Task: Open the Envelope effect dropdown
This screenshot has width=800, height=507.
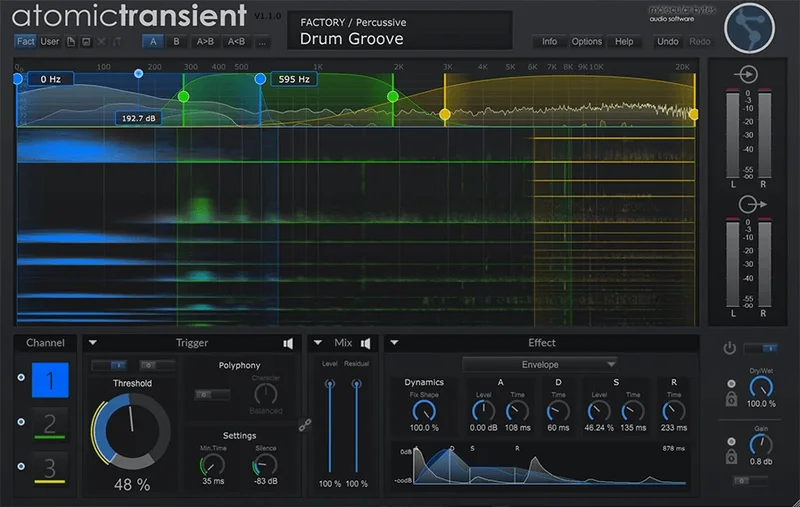Action: click(x=540, y=365)
